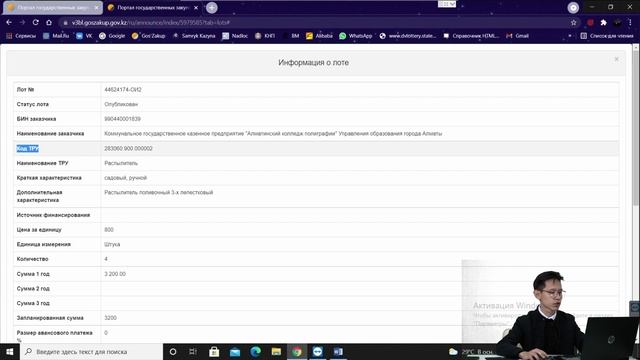Select the second Портал государственных tab
This screenshot has width=640, height=360.
click(152, 8)
